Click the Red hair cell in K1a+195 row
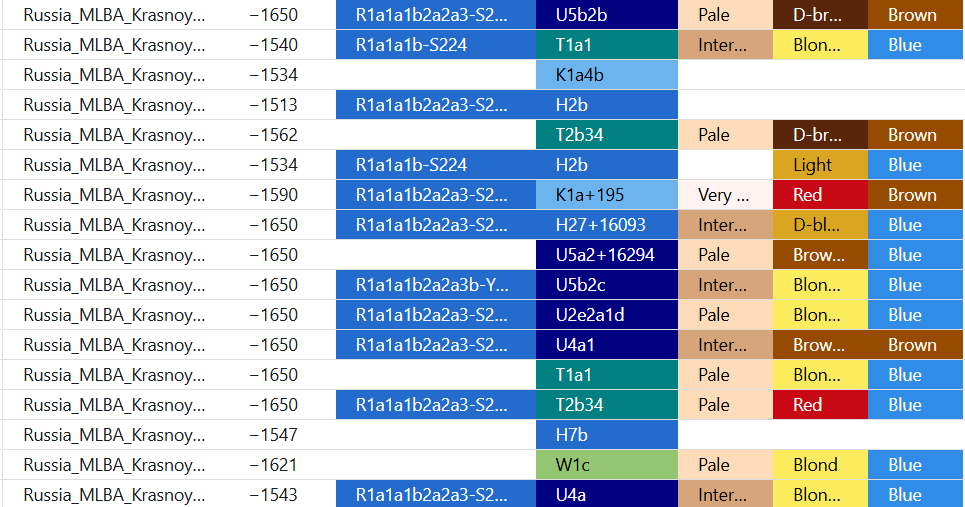The image size is (965, 507). click(x=820, y=195)
